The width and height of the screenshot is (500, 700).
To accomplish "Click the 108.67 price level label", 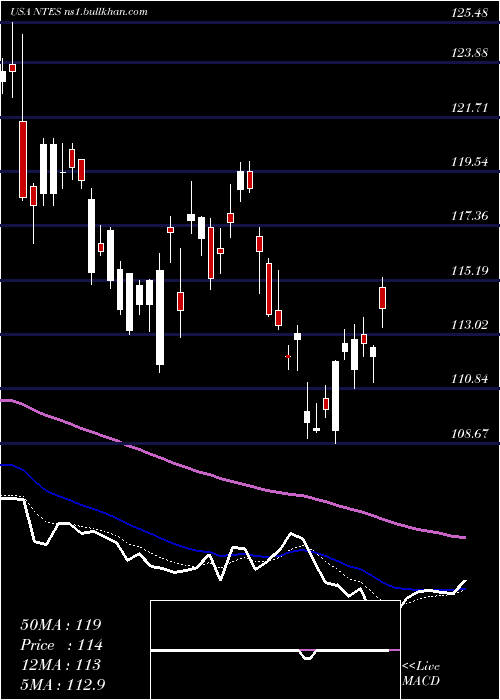I will click(469, 433).
